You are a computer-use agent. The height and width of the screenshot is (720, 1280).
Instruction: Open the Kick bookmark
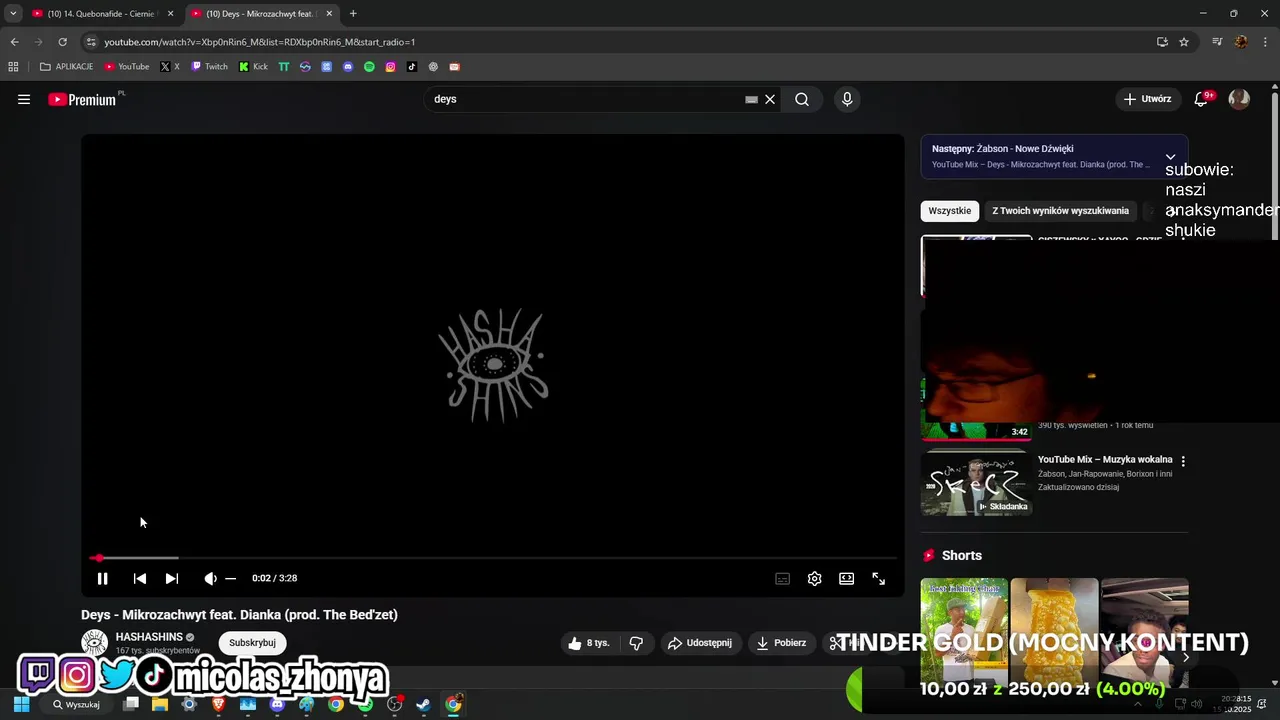coord(253,67)
